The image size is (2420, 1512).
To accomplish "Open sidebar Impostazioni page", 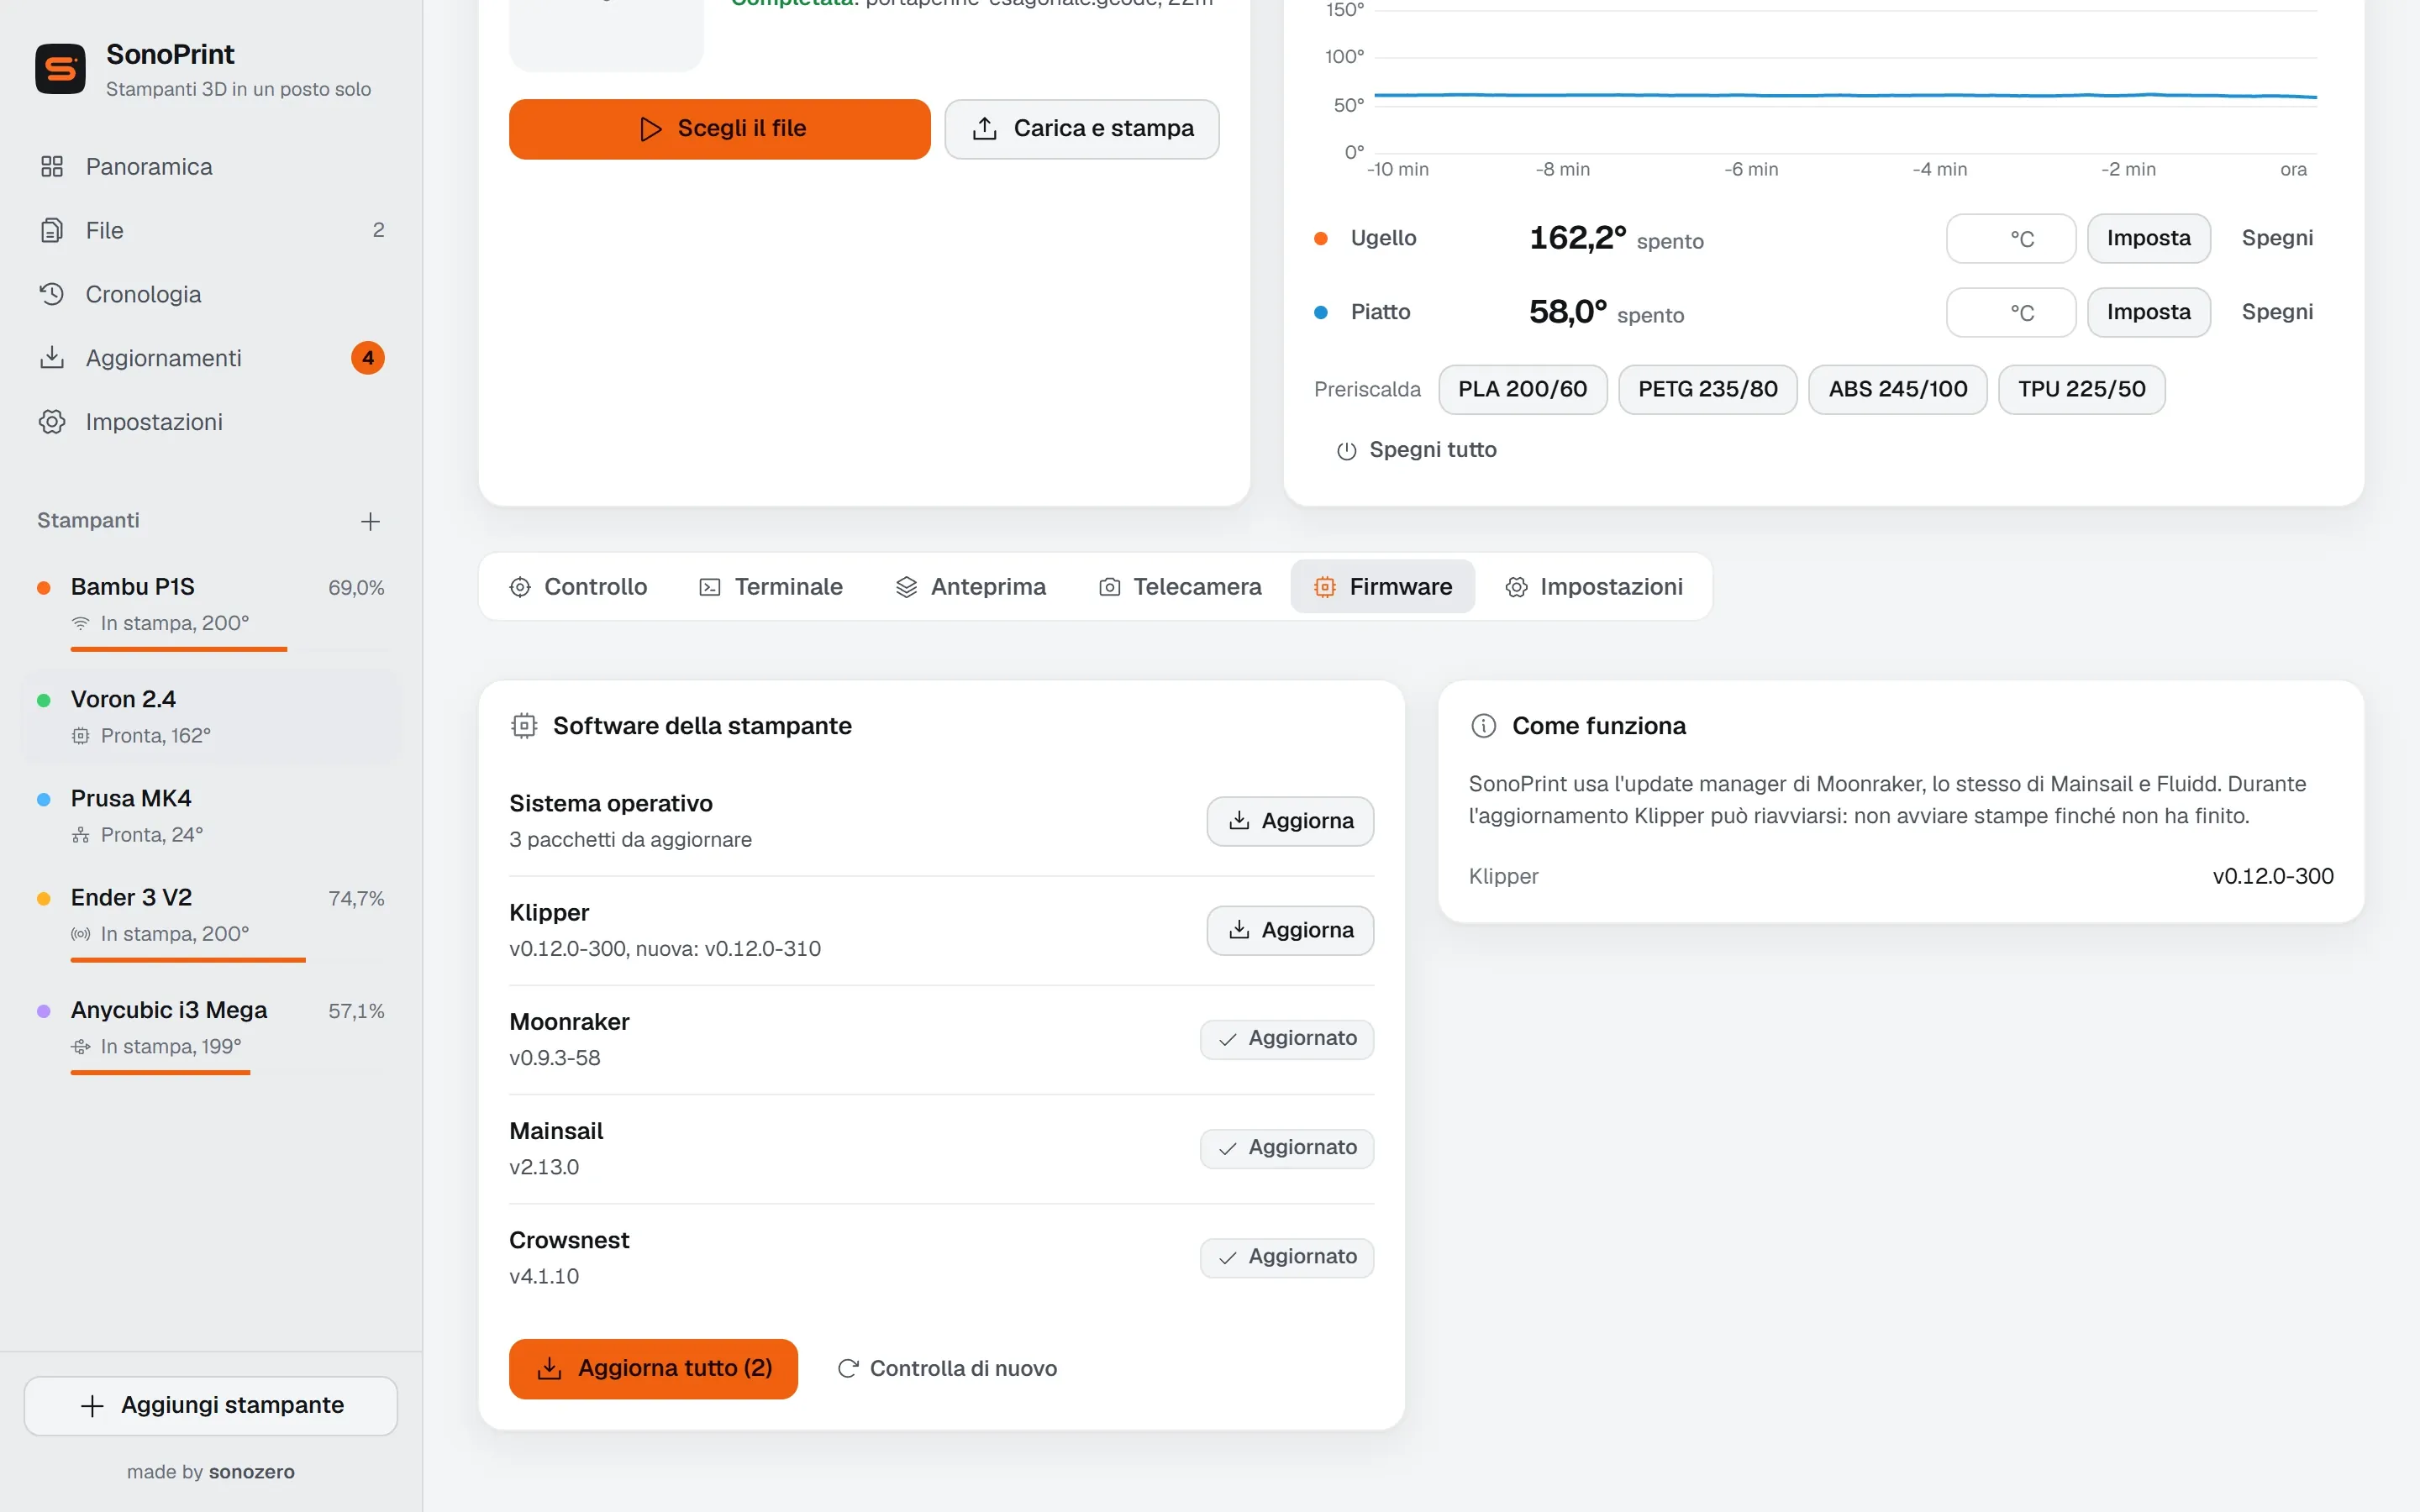I will [x=211, y=422].
